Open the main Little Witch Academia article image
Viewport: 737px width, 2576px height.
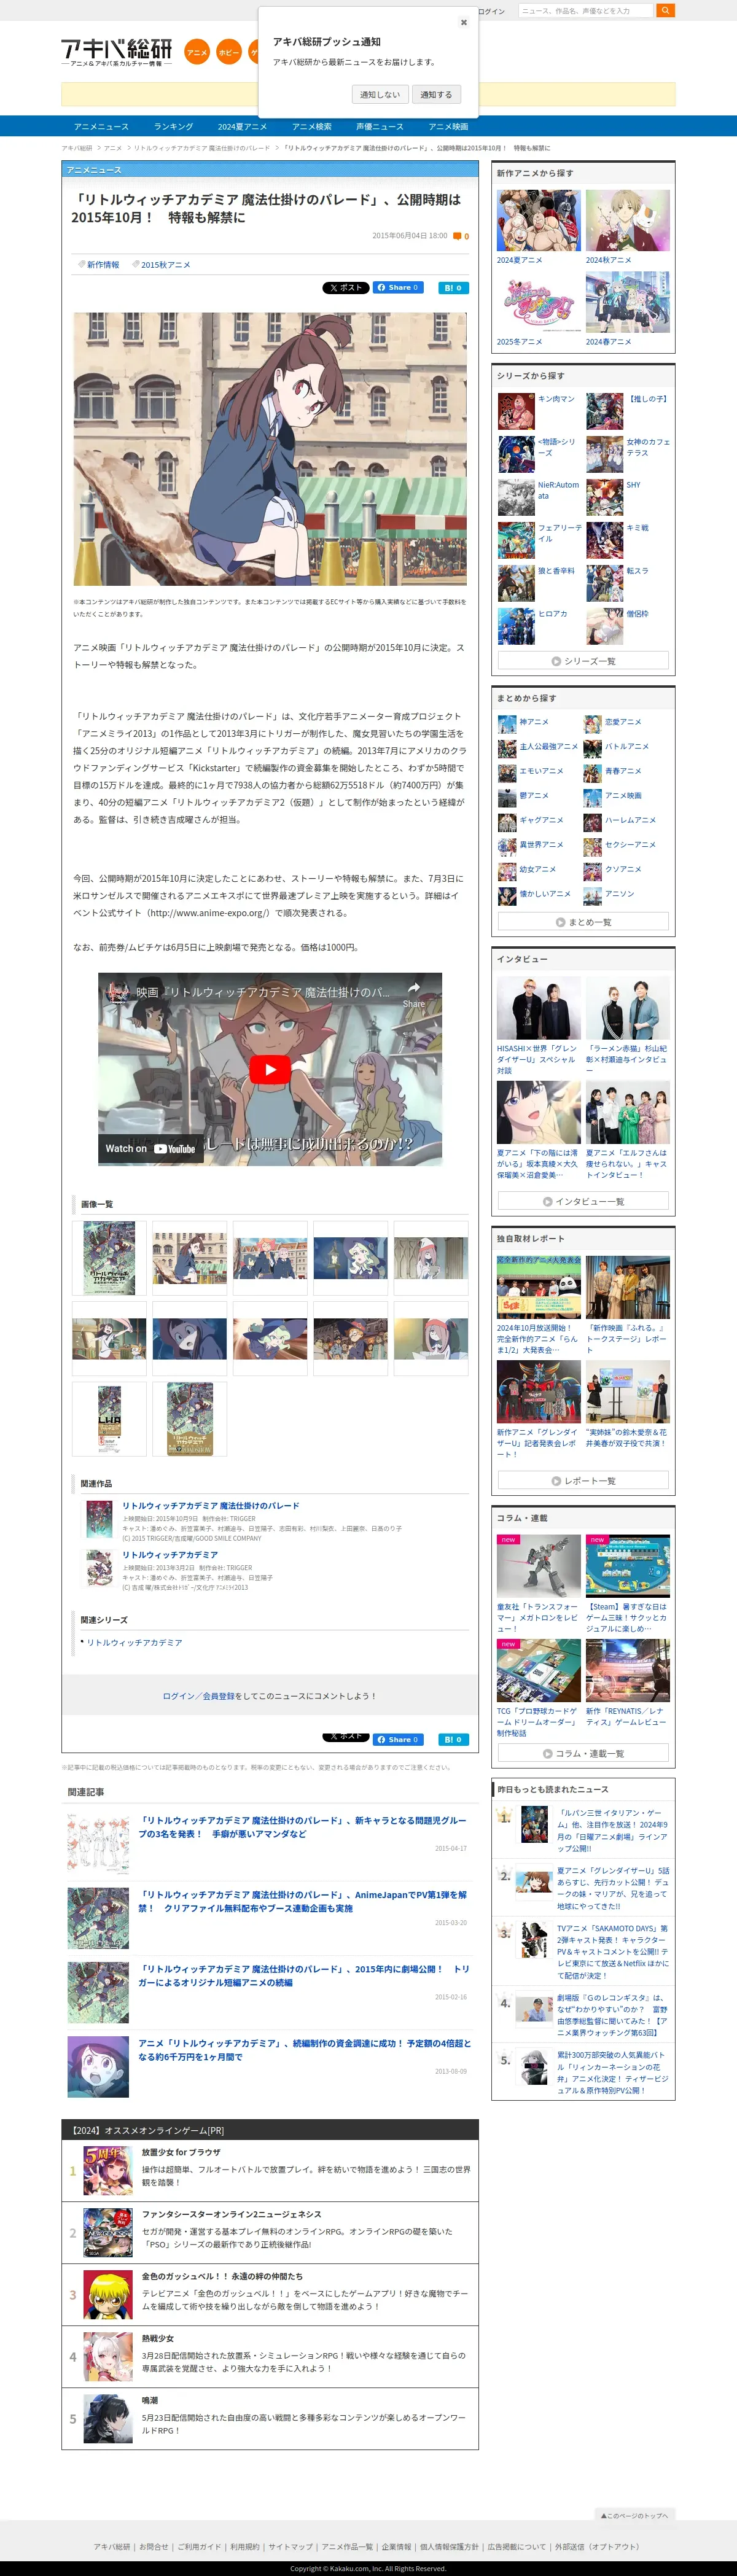(x=270, y=449)
